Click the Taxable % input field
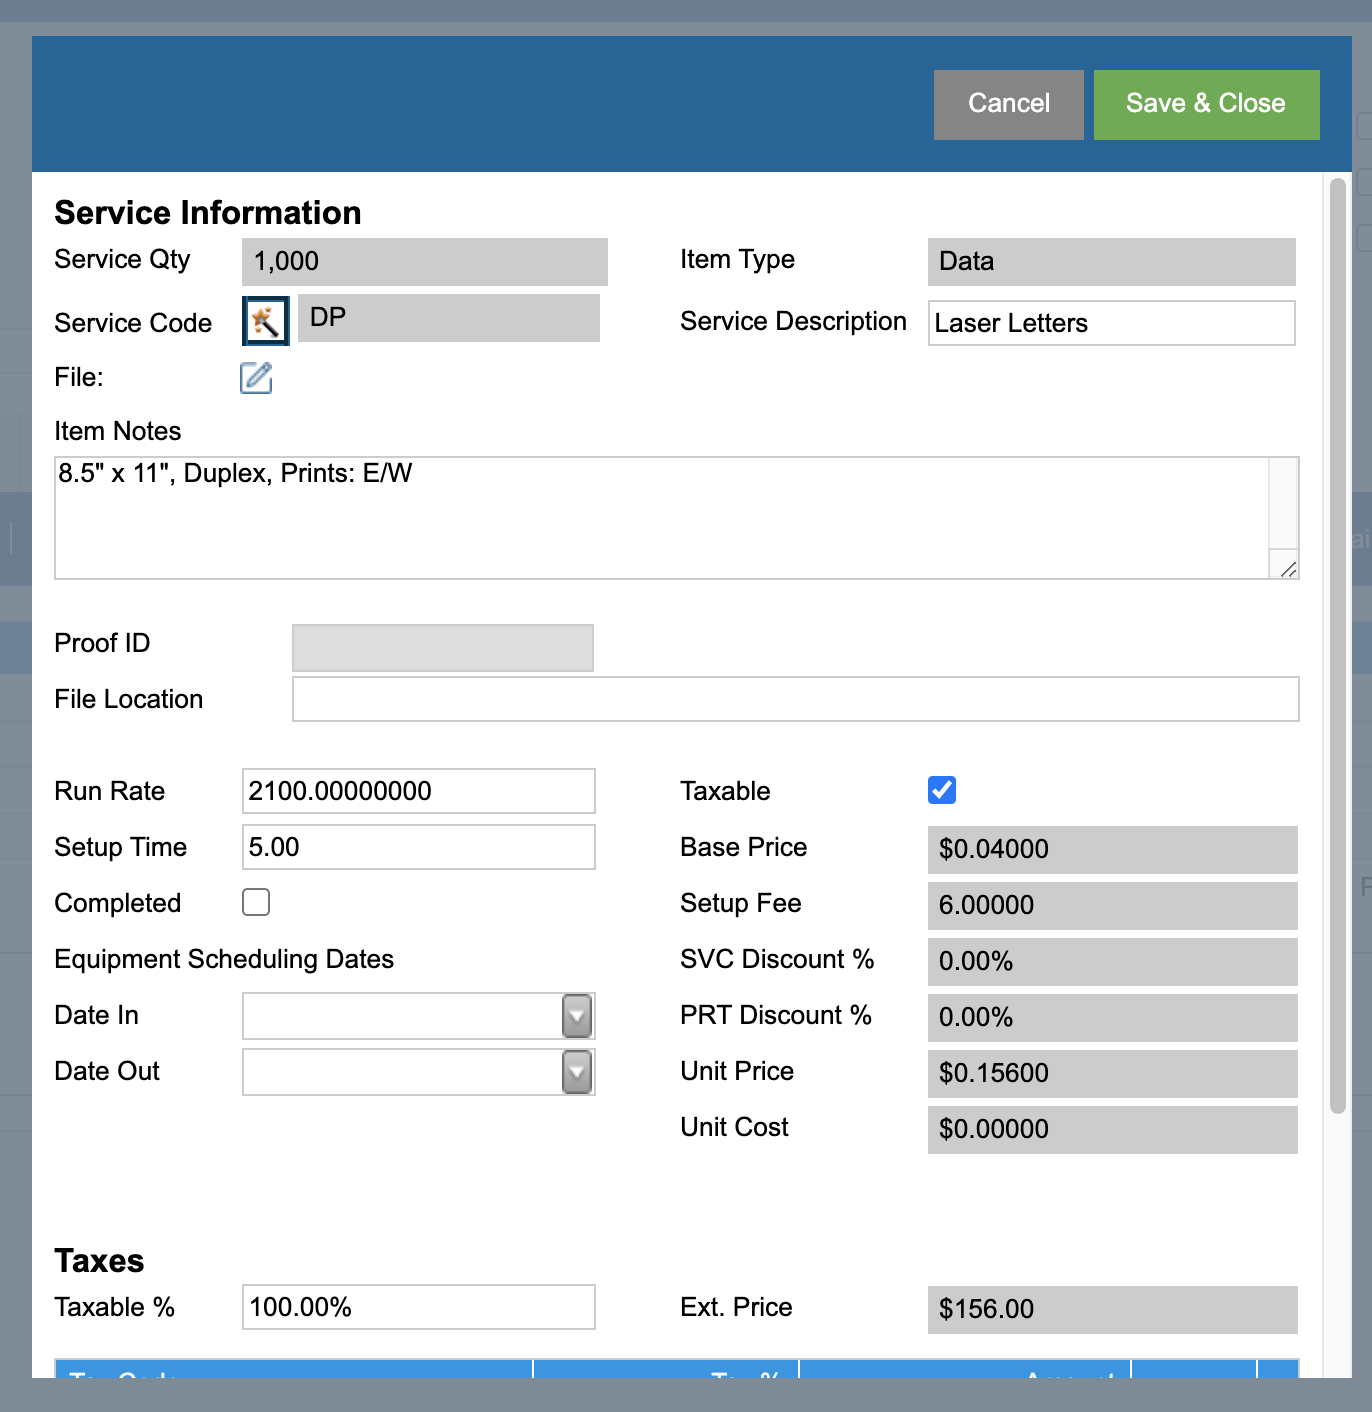This screenshot has width=1372, height=1412. coord(419,1307)
